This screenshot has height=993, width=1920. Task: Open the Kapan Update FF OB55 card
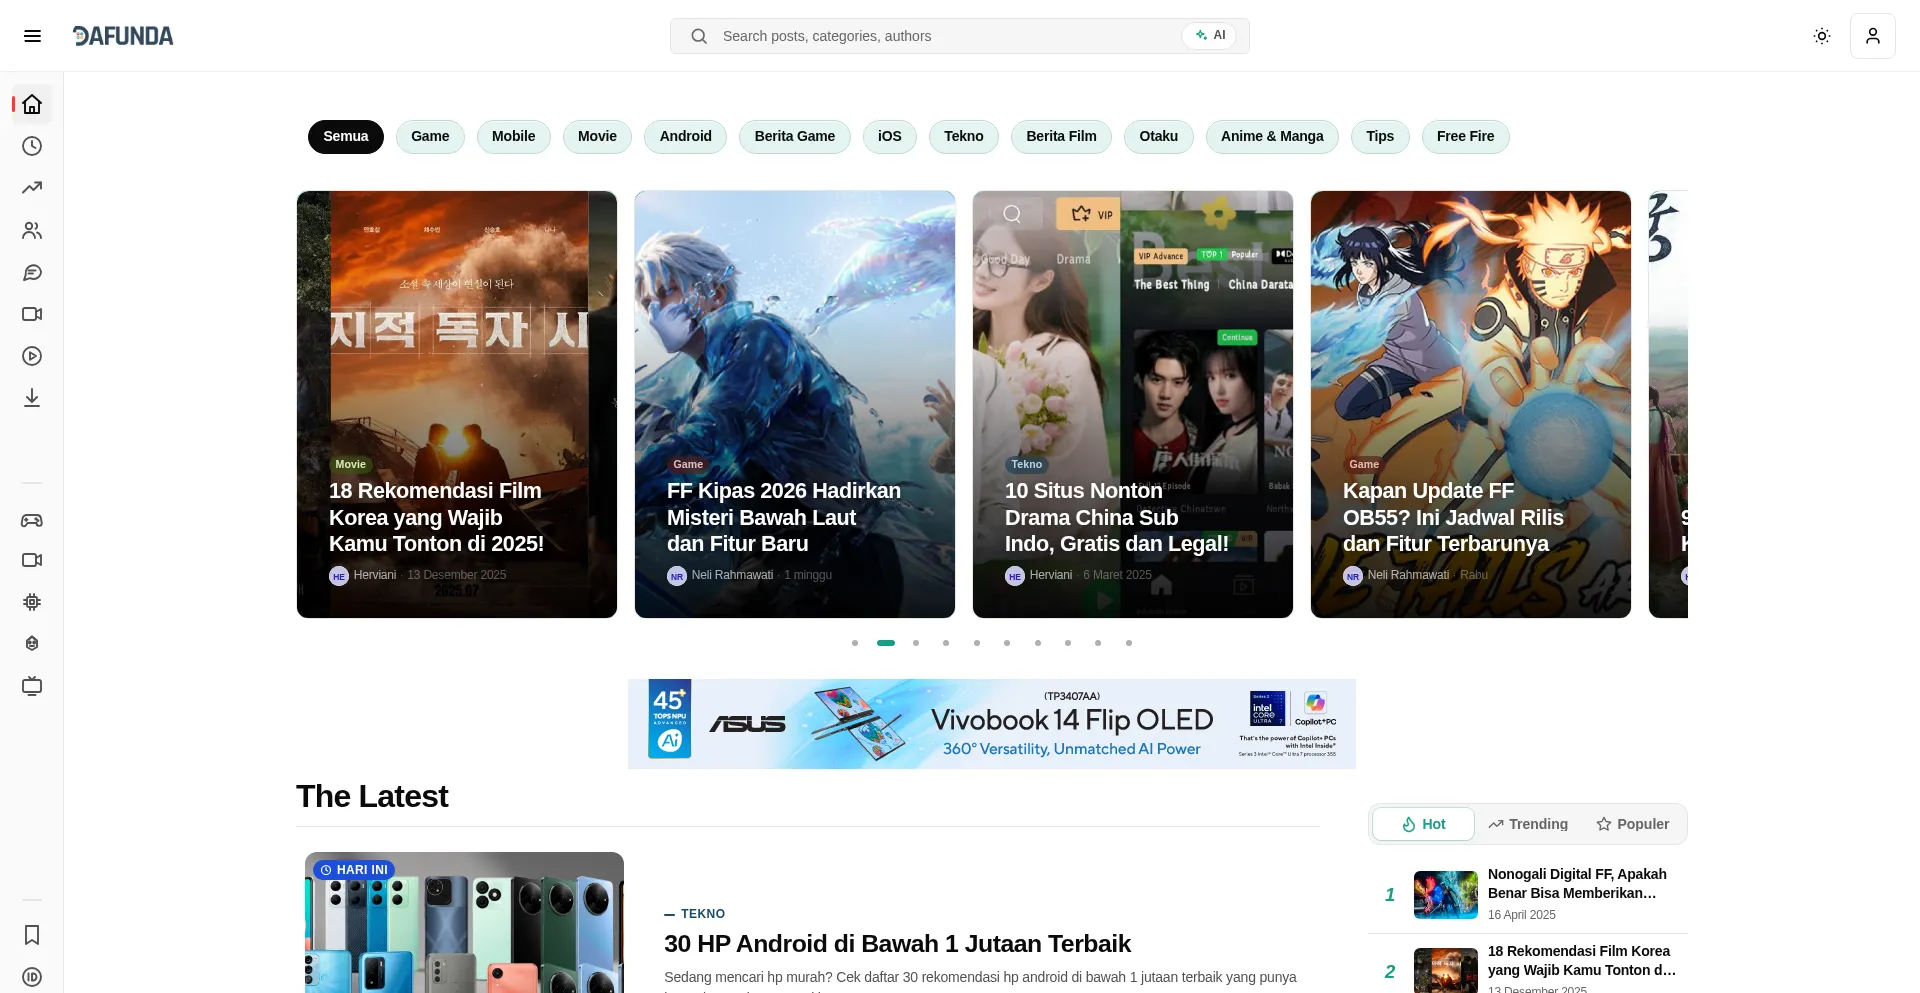click(1471, 404)
